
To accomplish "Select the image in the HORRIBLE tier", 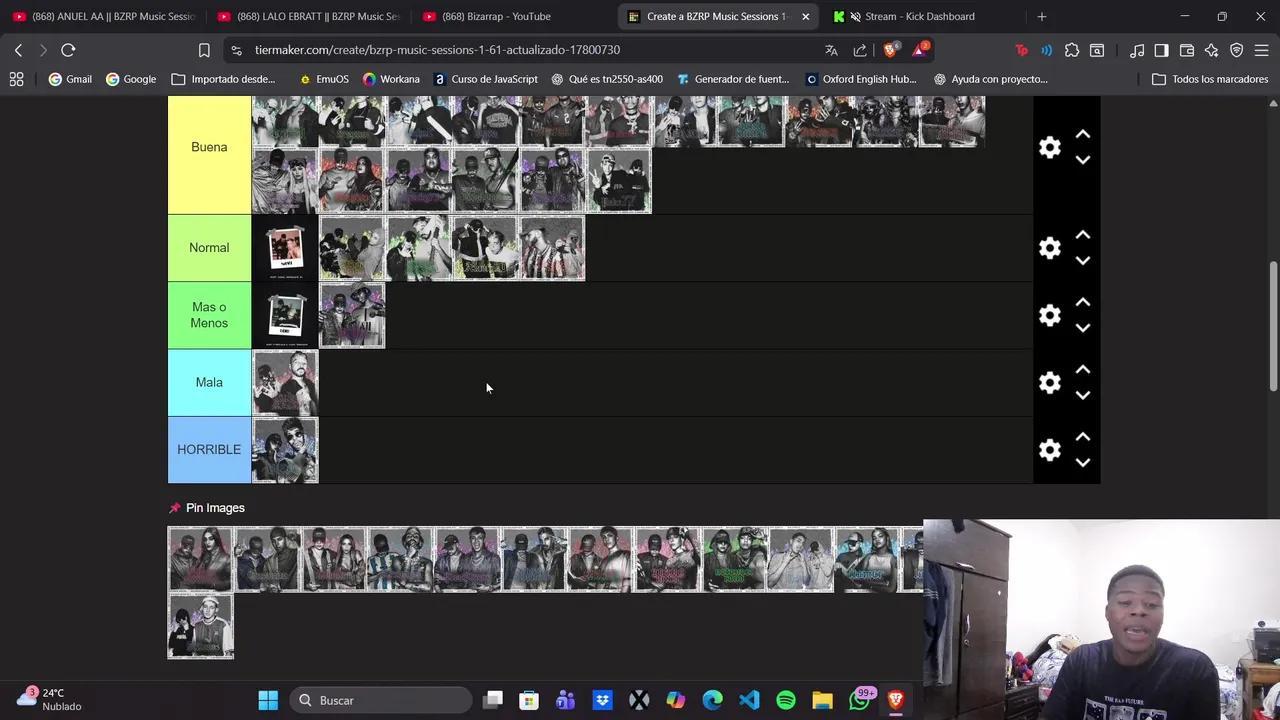I will click(285, 450).
